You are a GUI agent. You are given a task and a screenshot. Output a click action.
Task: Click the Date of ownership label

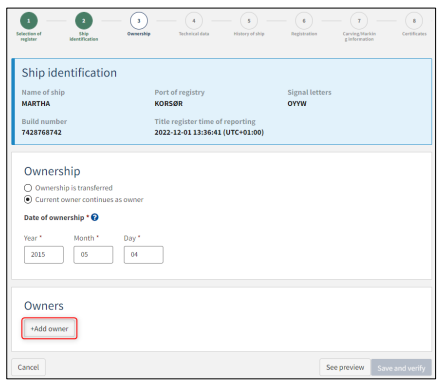54,218
